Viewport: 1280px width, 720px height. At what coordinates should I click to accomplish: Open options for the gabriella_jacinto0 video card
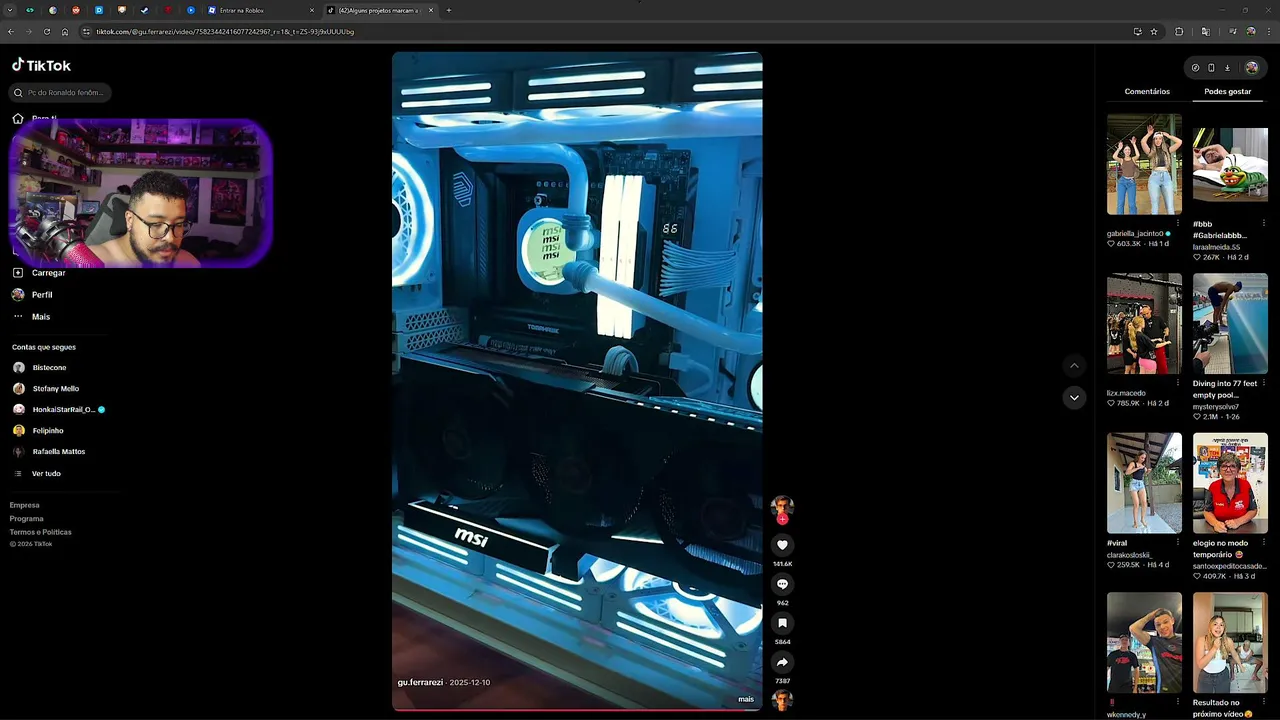click(1177, 223)
